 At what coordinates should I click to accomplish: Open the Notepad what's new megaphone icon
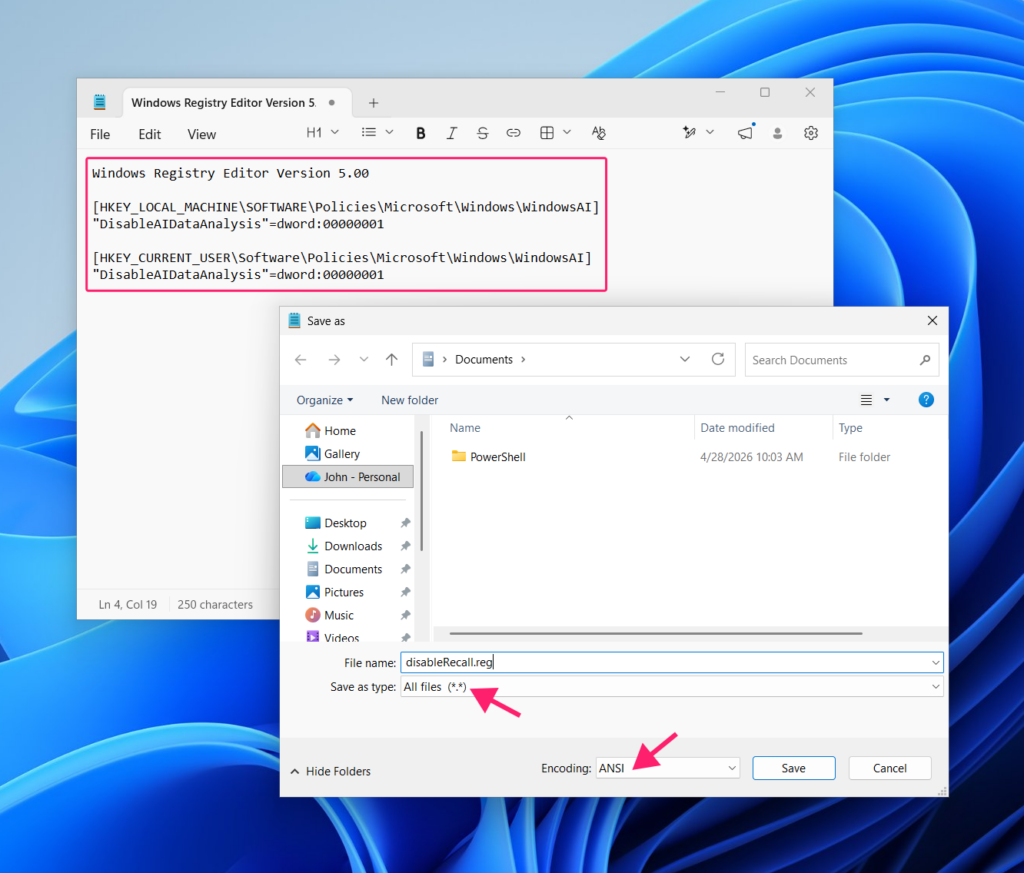[745, 133]
